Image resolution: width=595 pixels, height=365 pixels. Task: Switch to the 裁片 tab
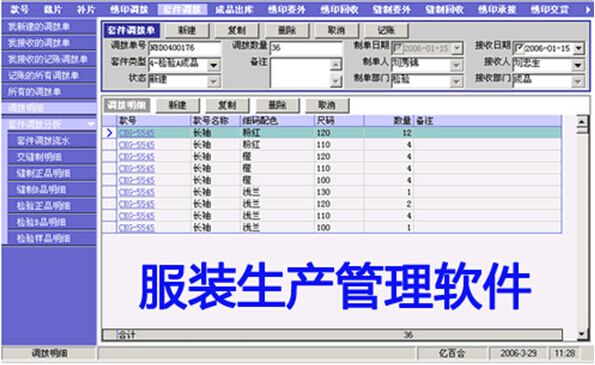[x=53, y=9]
